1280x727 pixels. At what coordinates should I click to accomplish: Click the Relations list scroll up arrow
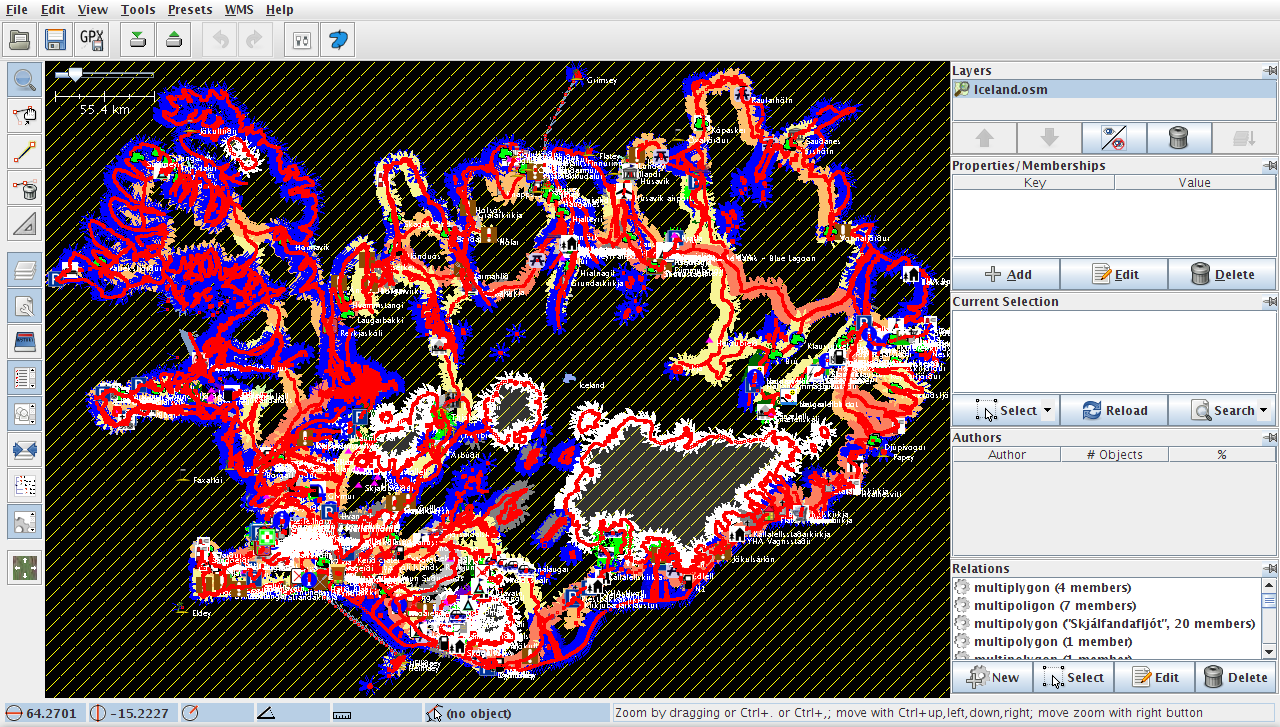coord(1269,586)
